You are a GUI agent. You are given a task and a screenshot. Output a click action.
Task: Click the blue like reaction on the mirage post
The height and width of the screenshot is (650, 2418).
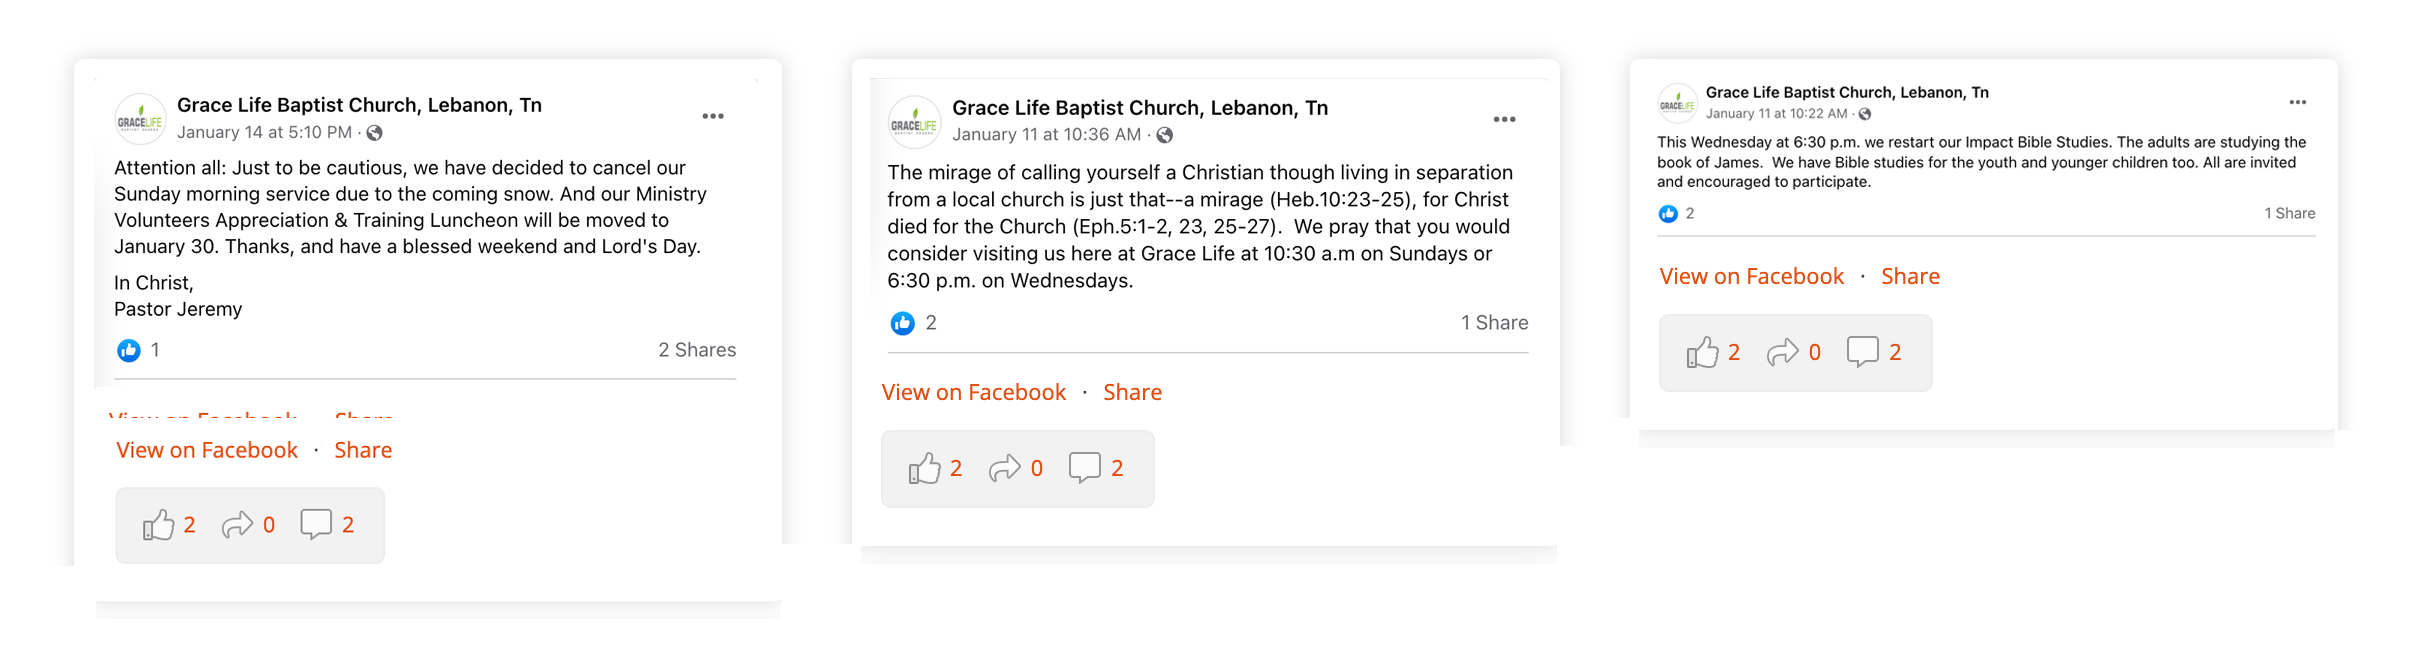(902, 323)
